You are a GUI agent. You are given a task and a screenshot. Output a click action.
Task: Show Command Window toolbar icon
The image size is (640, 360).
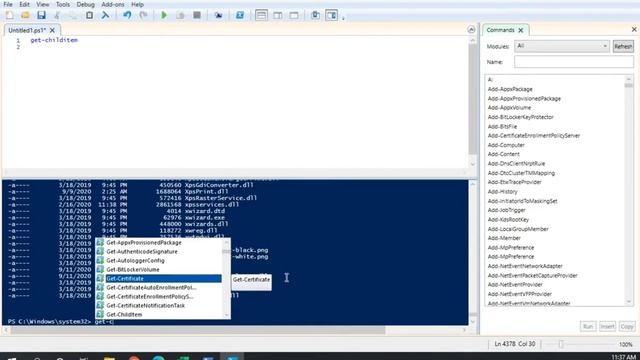pos(315,16)
